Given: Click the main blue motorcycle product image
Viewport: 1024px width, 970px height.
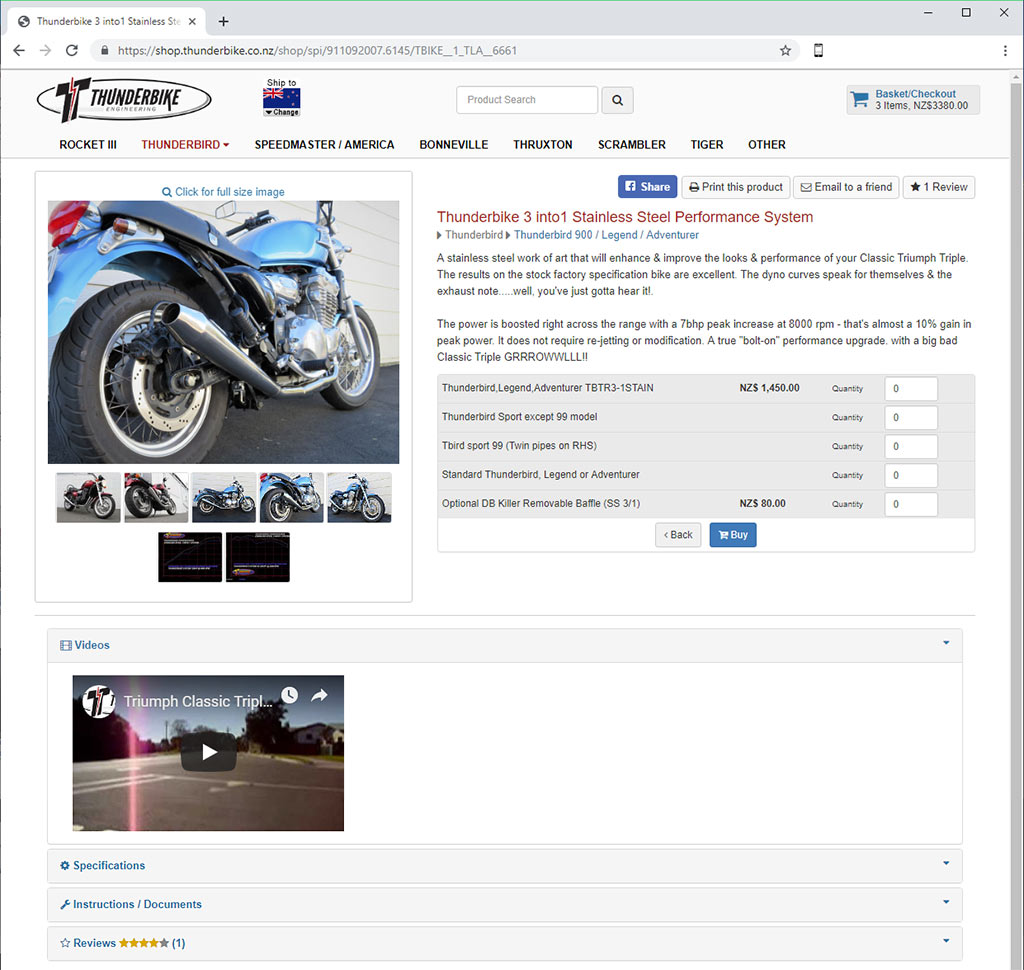Looking at the screenshot, I should point(223,332).
